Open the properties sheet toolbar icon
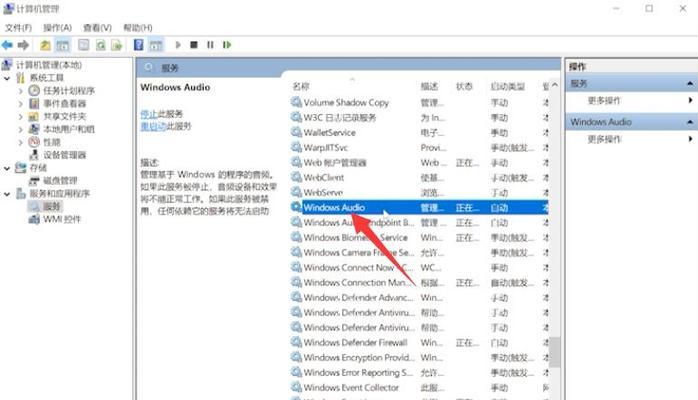698x400 pixels. [83, 45]
